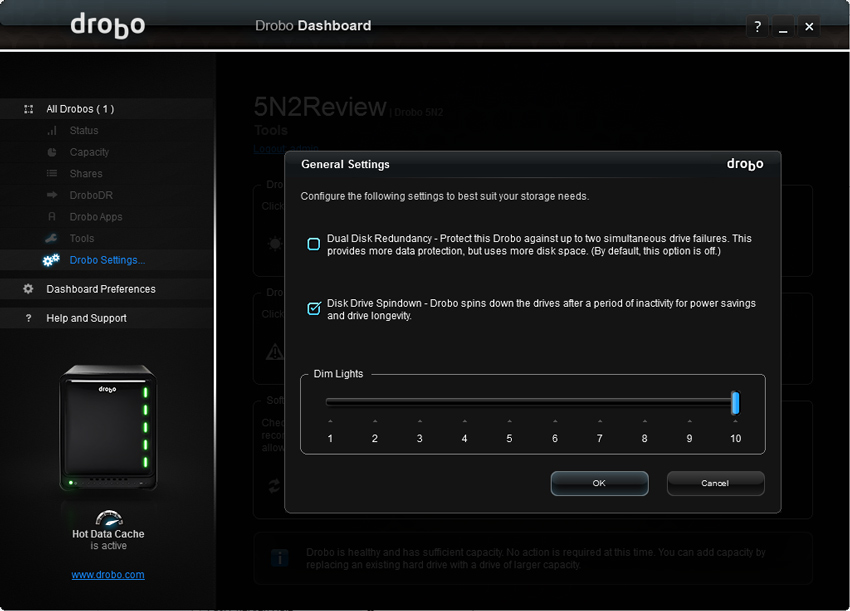Click the Tools wrench icon
Viewport: 850px width, 611px height.
(x=51, y=238)
